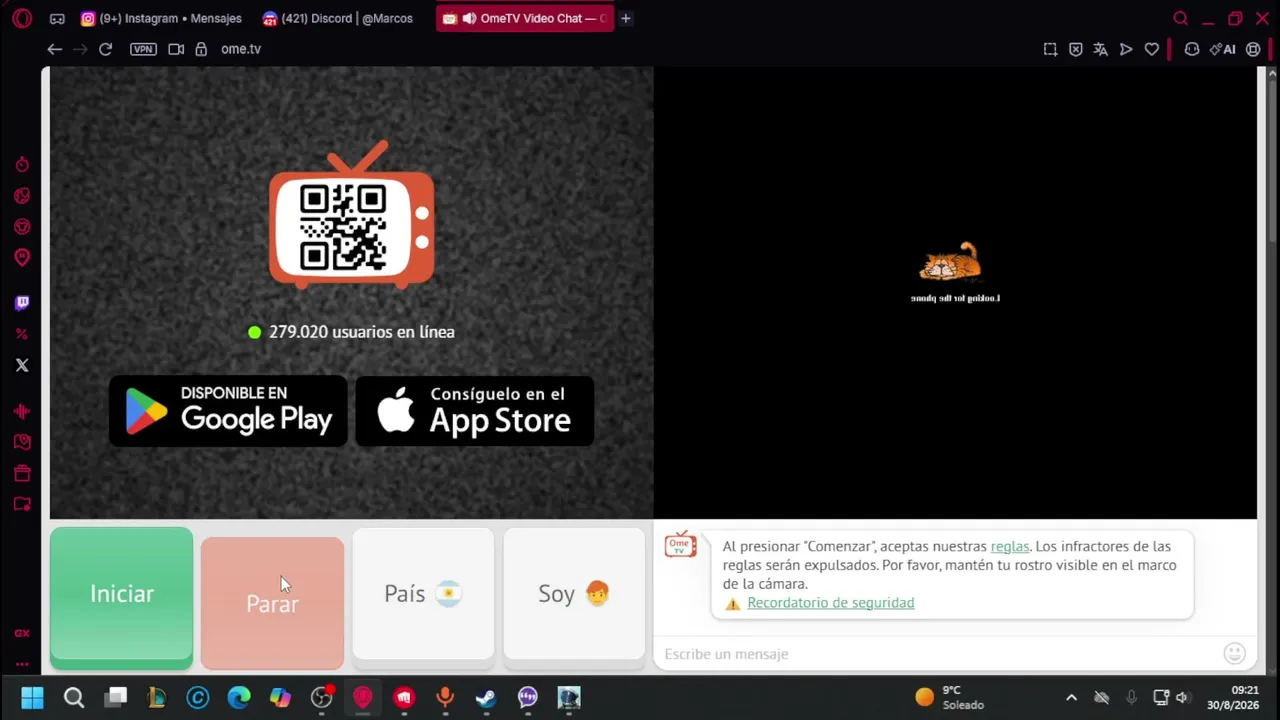Click the Parar stop button
This screenshot has height=720, width=1280.
point(272,603)
